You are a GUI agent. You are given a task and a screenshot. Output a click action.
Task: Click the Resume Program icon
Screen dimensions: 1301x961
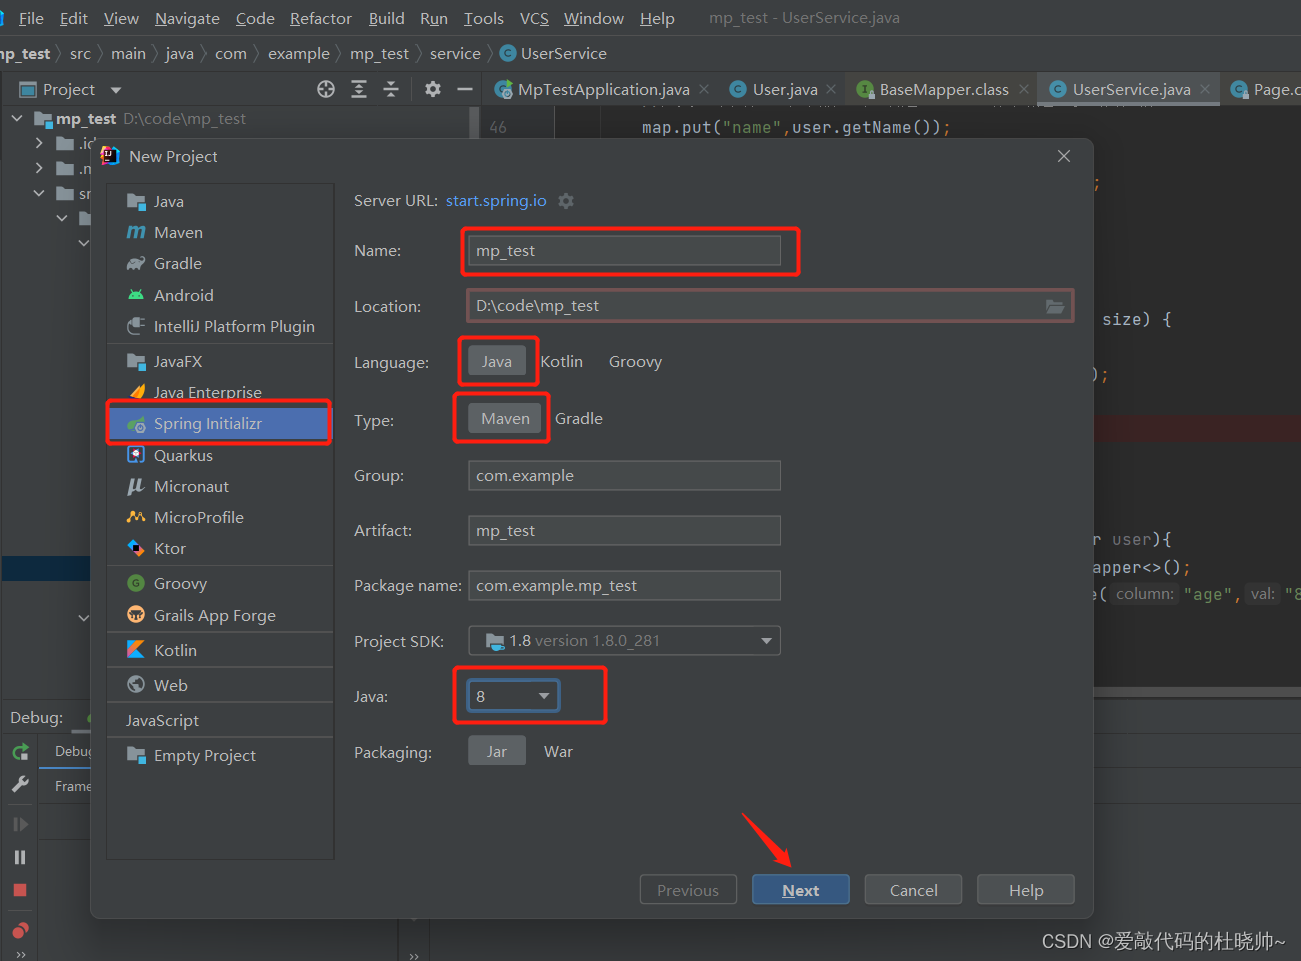click(20, 824)
